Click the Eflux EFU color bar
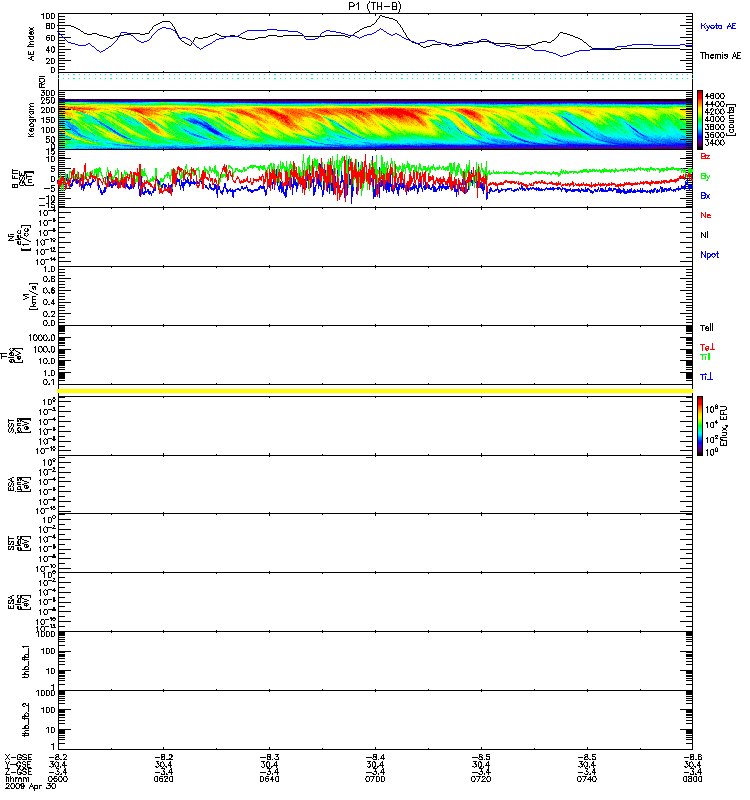 pyautogui.click(x=699, y=426)
